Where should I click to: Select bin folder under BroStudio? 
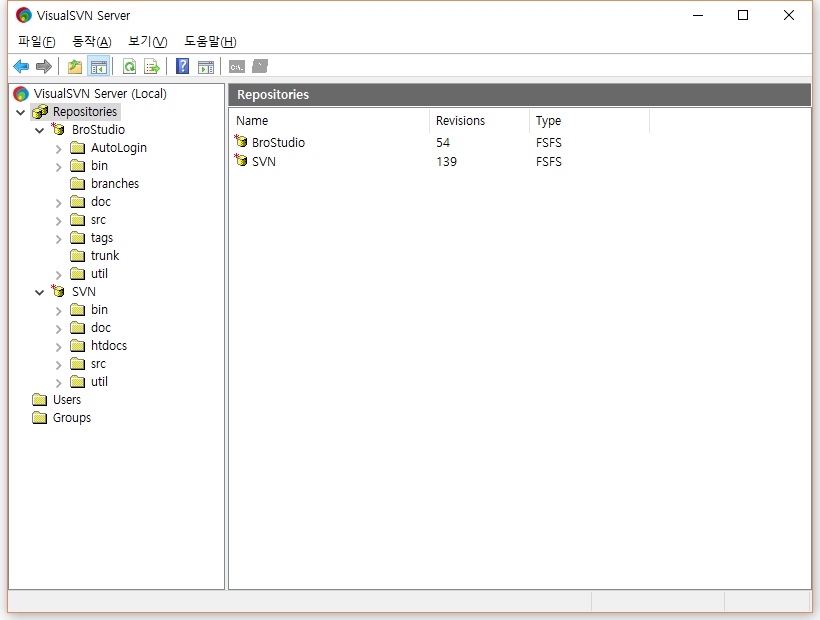pyautogui.click(x=99, y=166)
